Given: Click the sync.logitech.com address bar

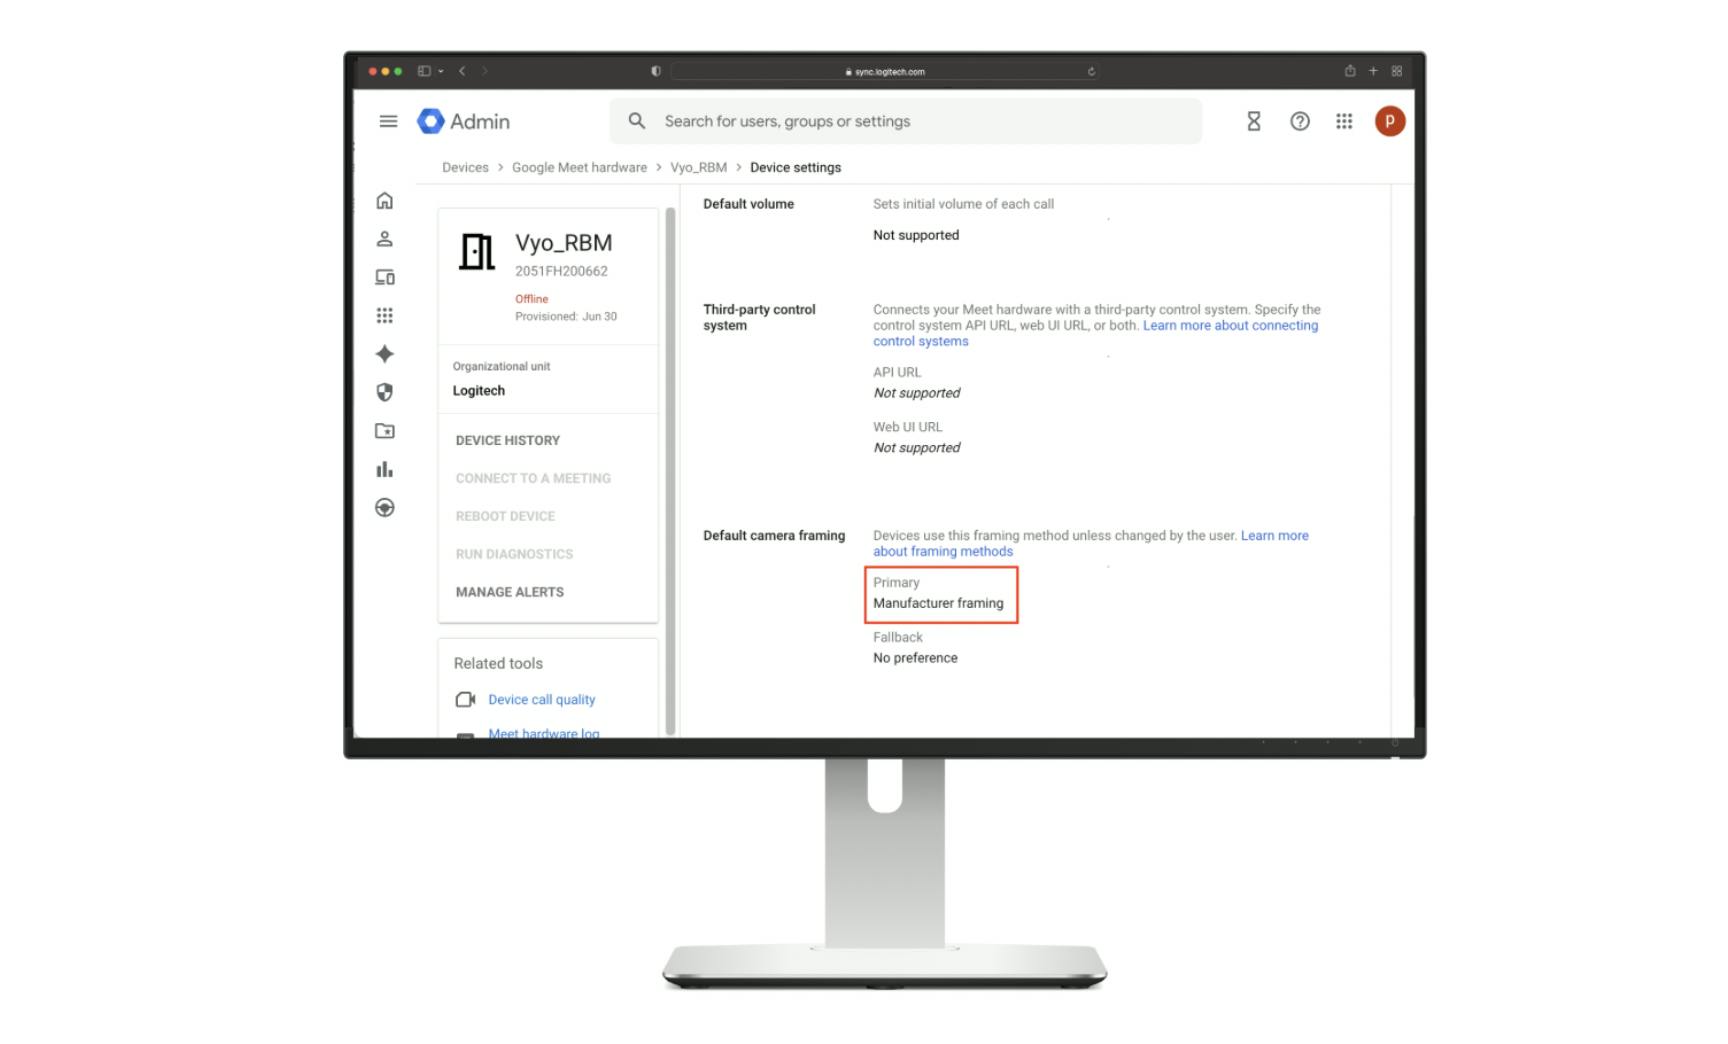Looking at the screenshot, I should pyautogui.click(x=885, y=72).
